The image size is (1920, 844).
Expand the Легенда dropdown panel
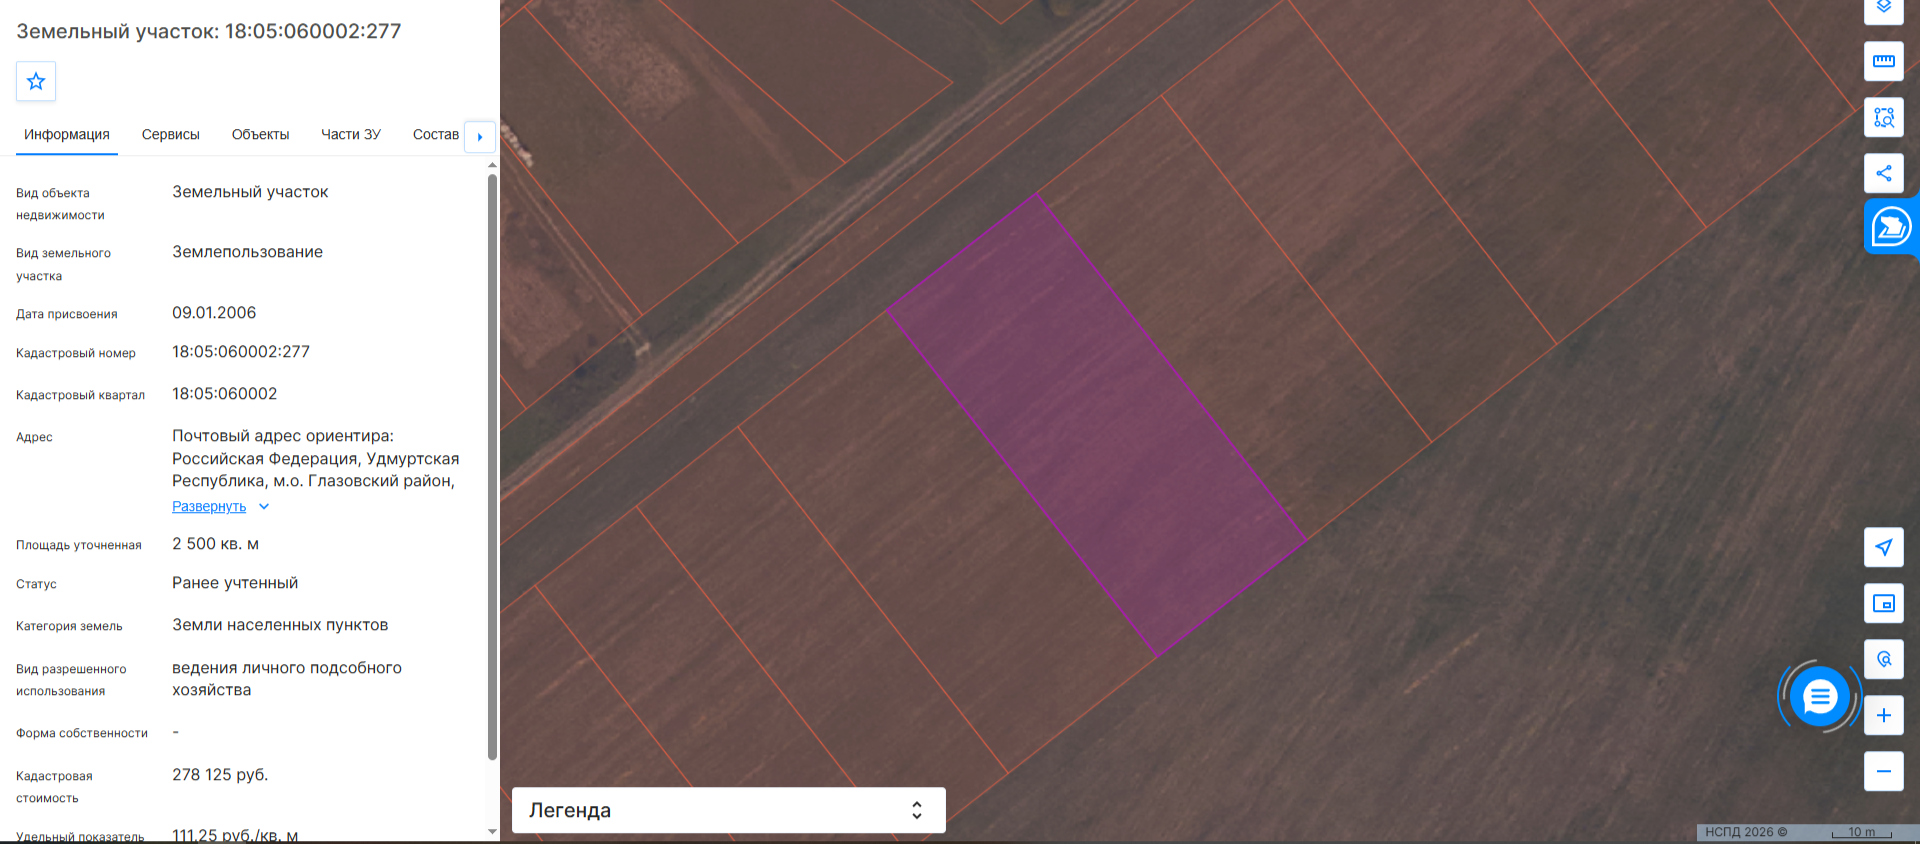[x=729, y=810]
